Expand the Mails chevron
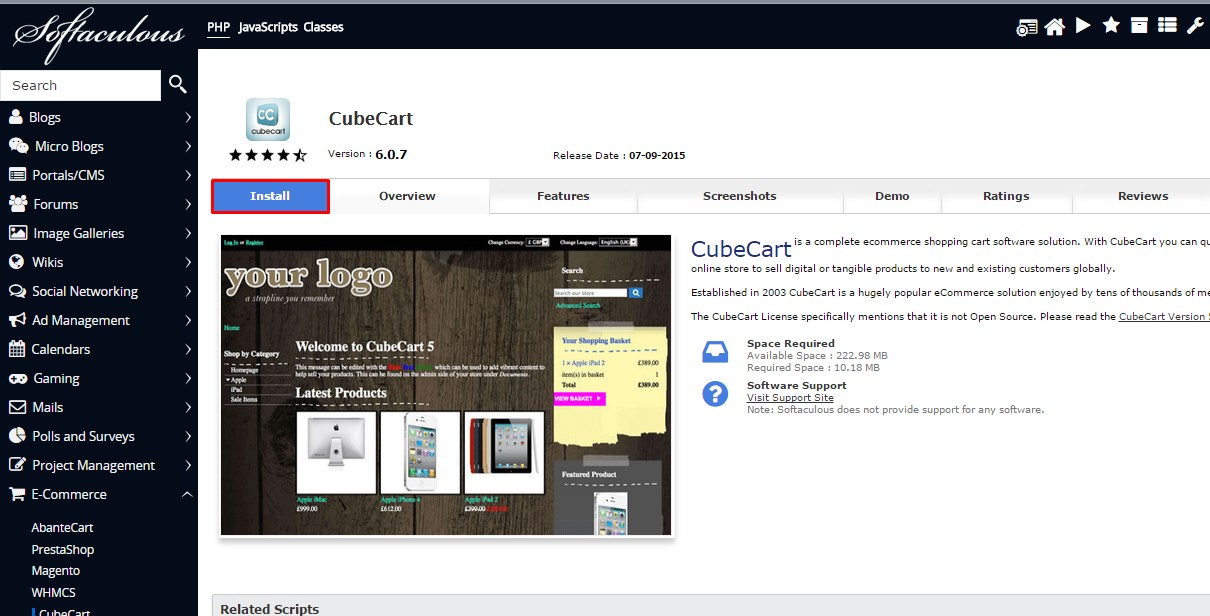Image resolution: width=1210 pixels, height=616 pixels. pyautogui.click(x=188, y=407)
